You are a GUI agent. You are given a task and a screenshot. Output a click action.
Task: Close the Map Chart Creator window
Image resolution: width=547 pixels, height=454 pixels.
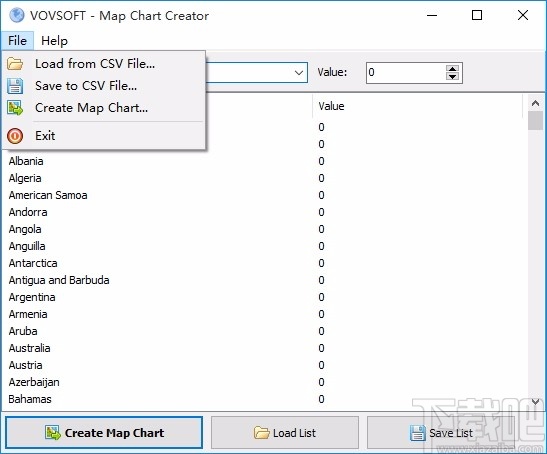523,15
